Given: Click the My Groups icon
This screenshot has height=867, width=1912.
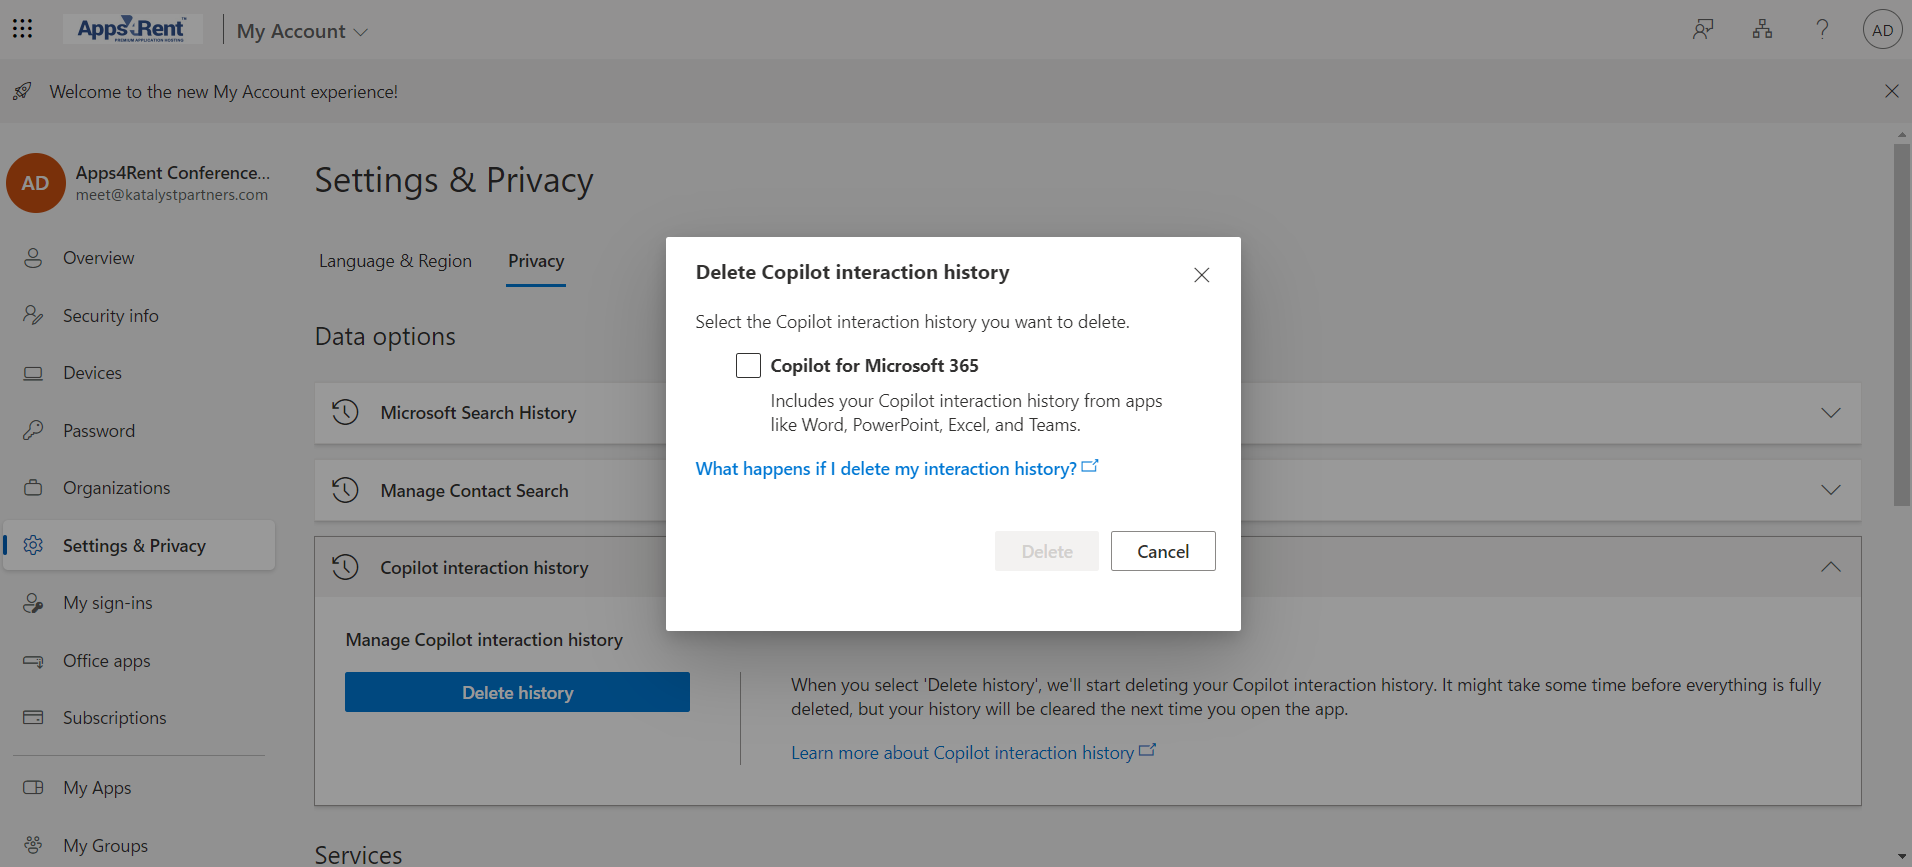Looking at the screenshot, I should click(x=33, y=845).
